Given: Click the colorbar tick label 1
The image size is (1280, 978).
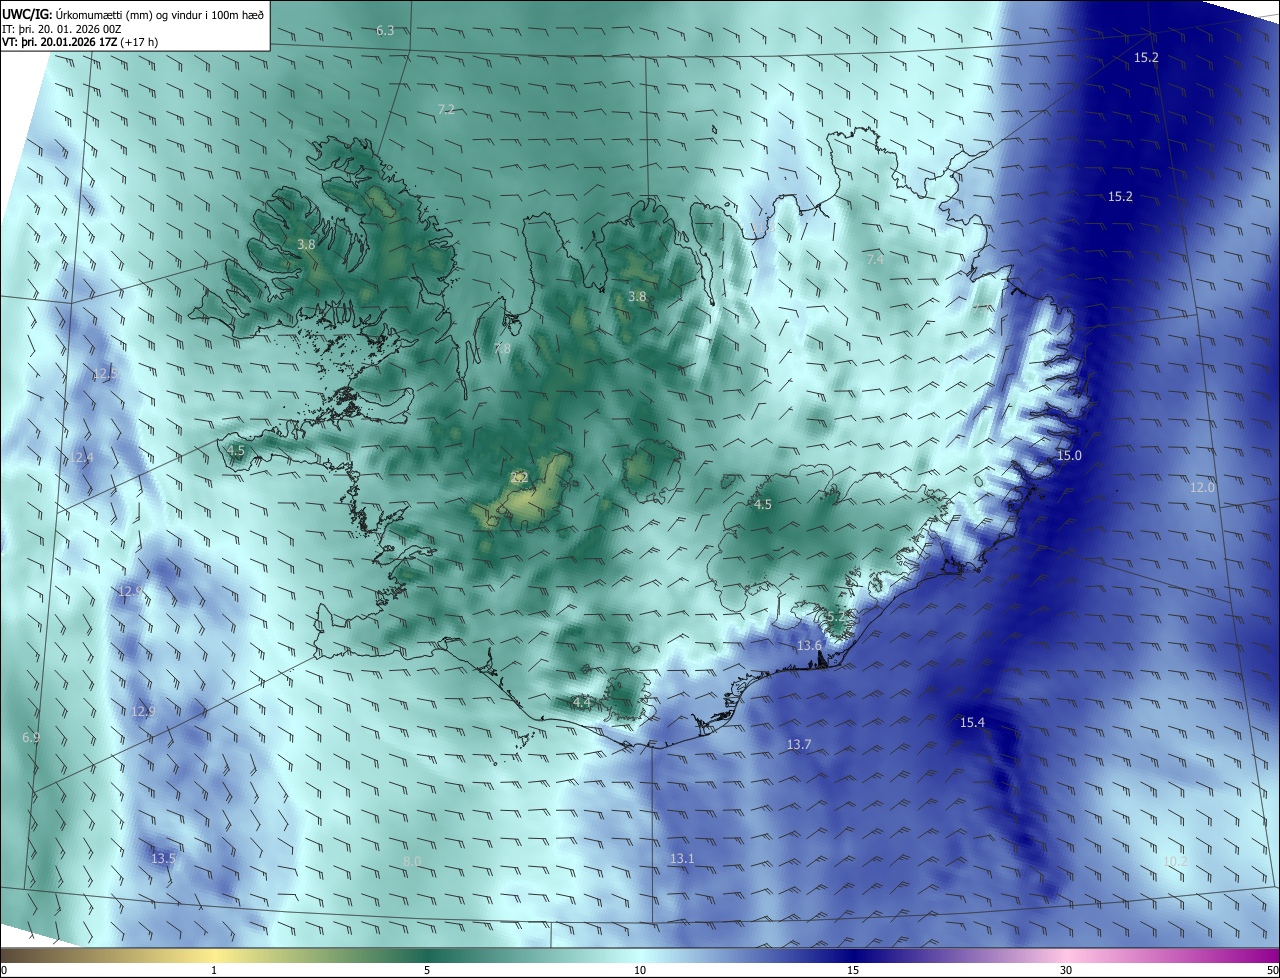Looking at the screenshot, I should coord(214,970).
